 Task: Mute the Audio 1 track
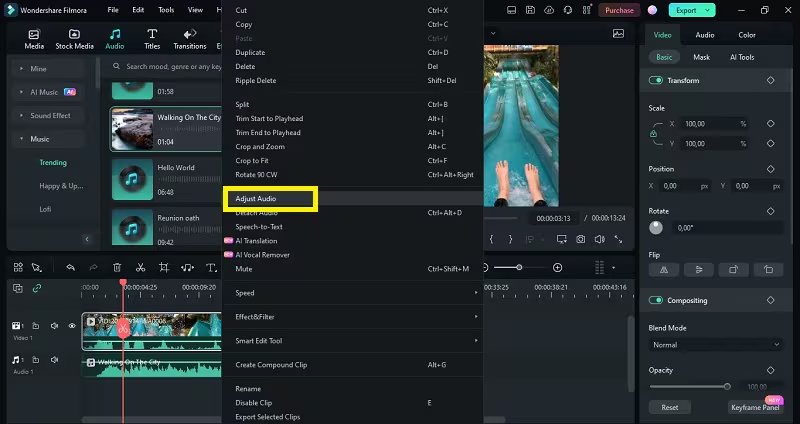55,360
